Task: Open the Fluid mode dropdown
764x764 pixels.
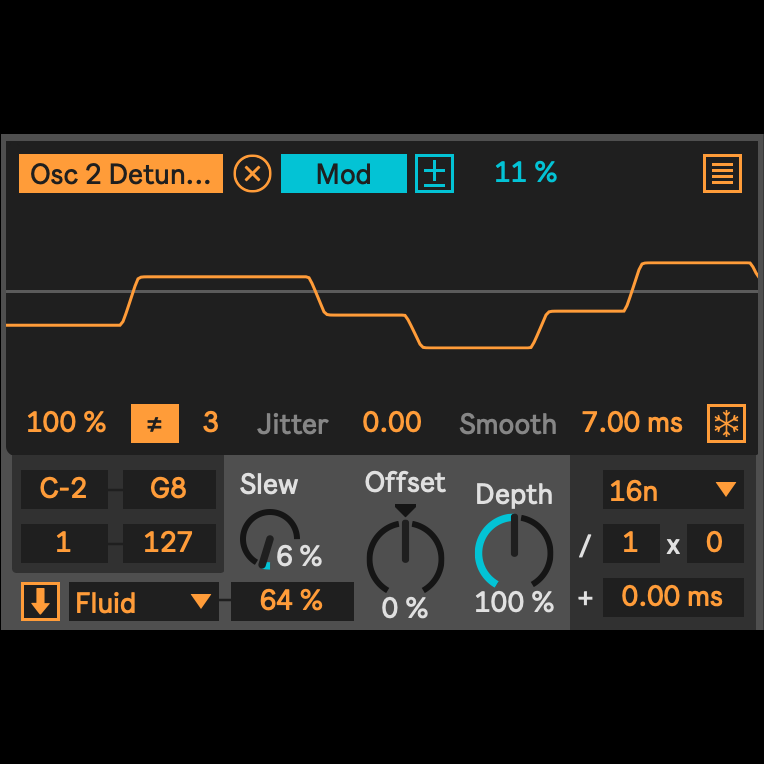Action: click(x=143, y=602)
